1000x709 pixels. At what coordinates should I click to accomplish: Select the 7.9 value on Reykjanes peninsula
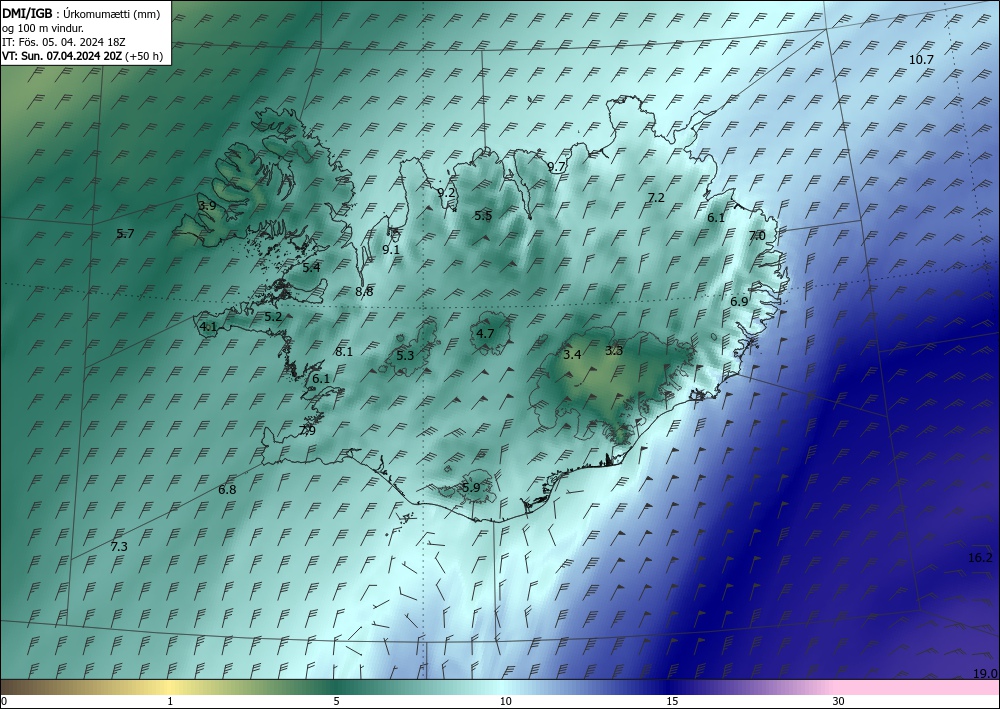pos(307,430)
